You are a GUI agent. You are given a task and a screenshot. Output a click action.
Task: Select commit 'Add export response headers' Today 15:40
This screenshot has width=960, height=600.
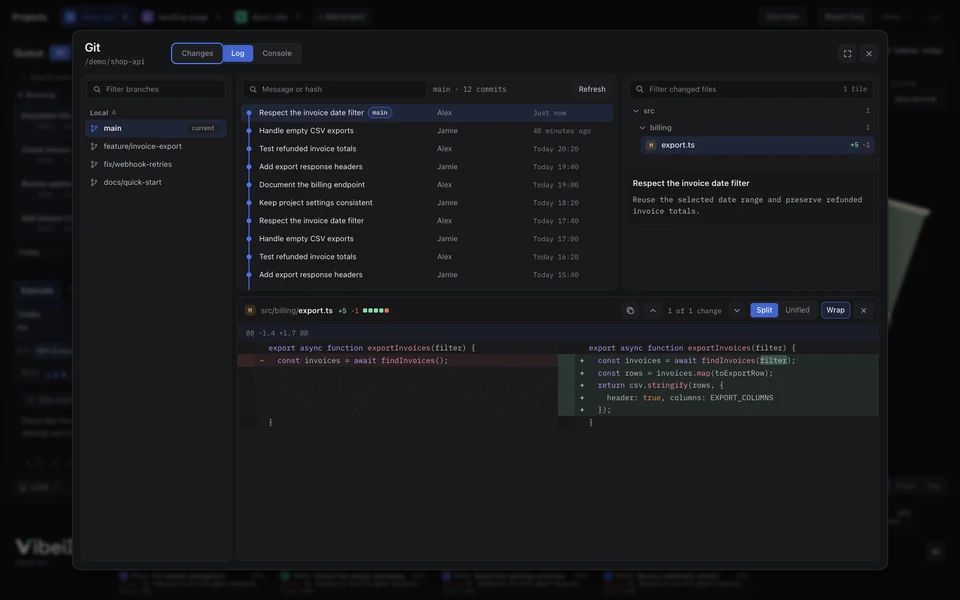[427, 275]
